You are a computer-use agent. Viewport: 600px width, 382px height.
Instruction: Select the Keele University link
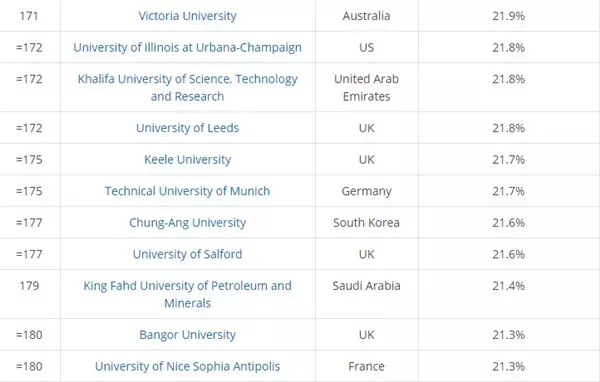click(x=187, y=160)
